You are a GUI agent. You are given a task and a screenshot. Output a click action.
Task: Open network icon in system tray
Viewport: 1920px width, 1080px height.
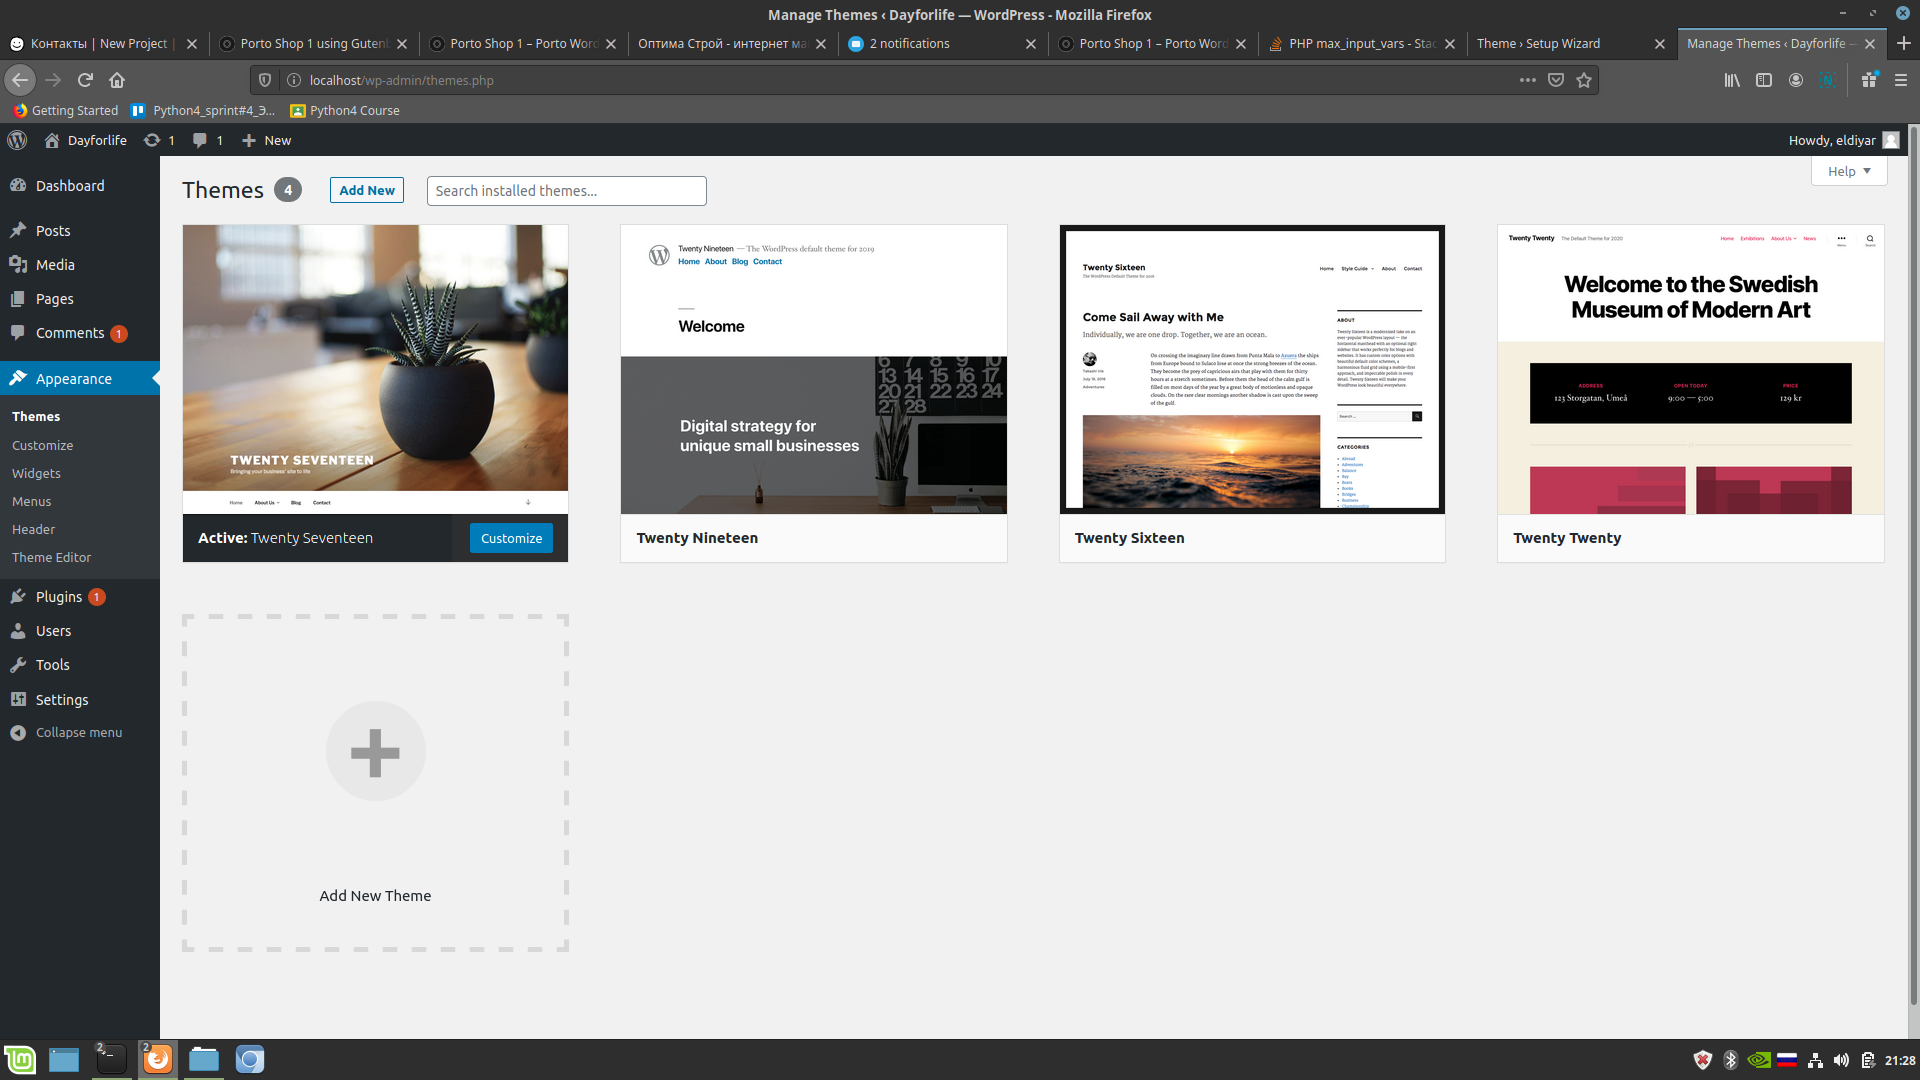[x=1815, y=1060]
